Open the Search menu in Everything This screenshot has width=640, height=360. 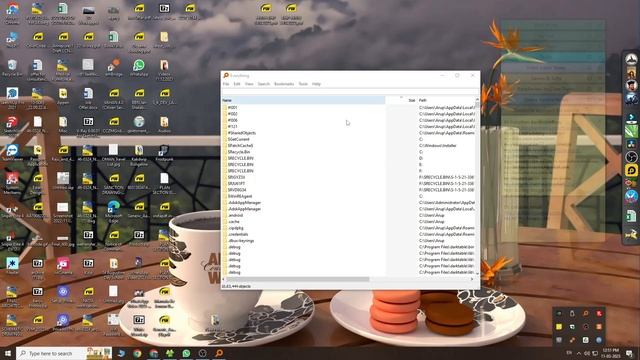click(x=264, y=84)
